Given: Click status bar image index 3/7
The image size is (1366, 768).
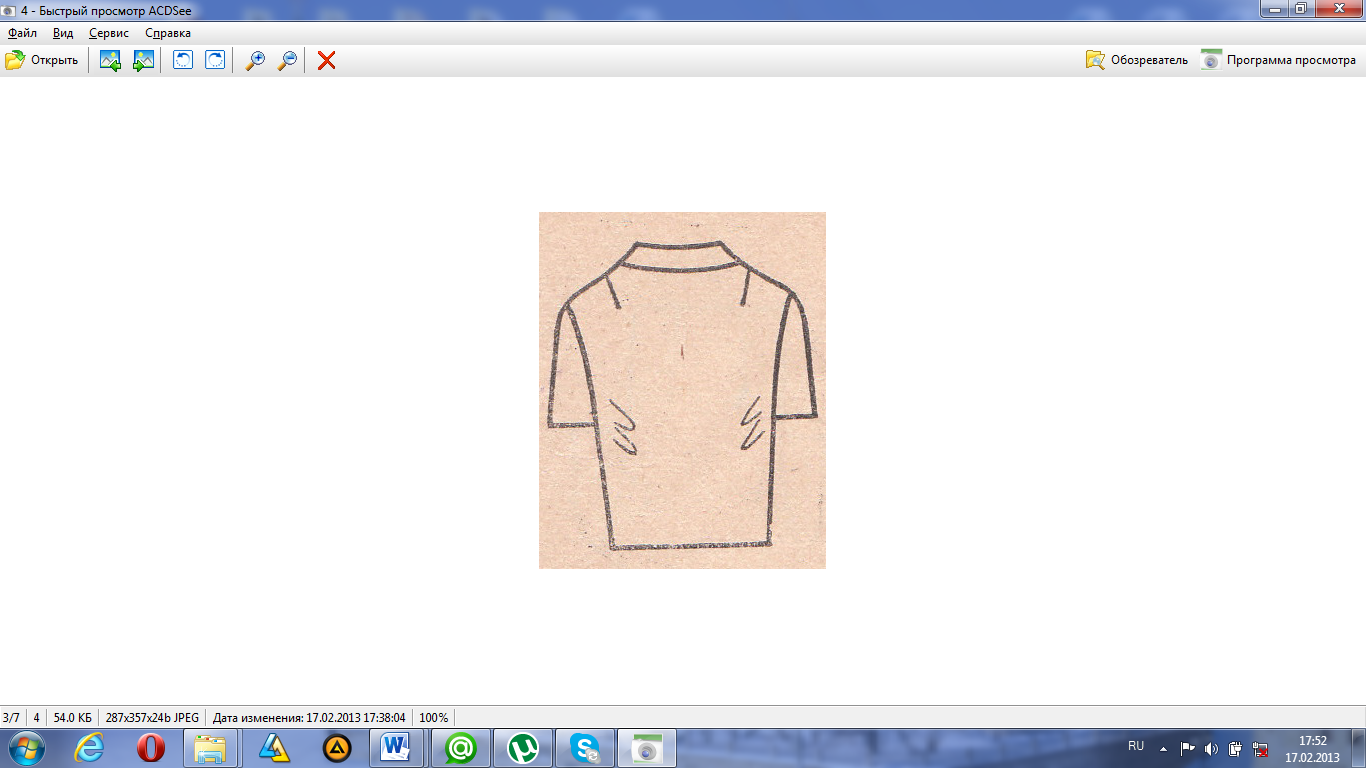Looking at the screenshot, I should (11, 718).
